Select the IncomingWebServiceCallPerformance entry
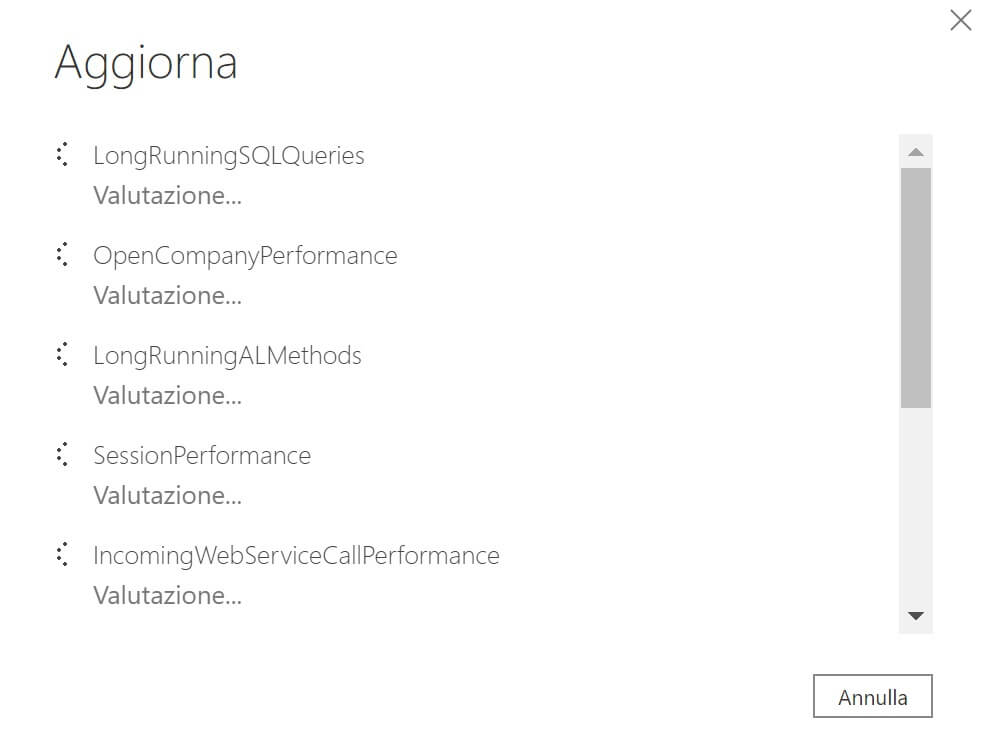The height and width of the screenshot is (748, 981). [x=297, y=555]
